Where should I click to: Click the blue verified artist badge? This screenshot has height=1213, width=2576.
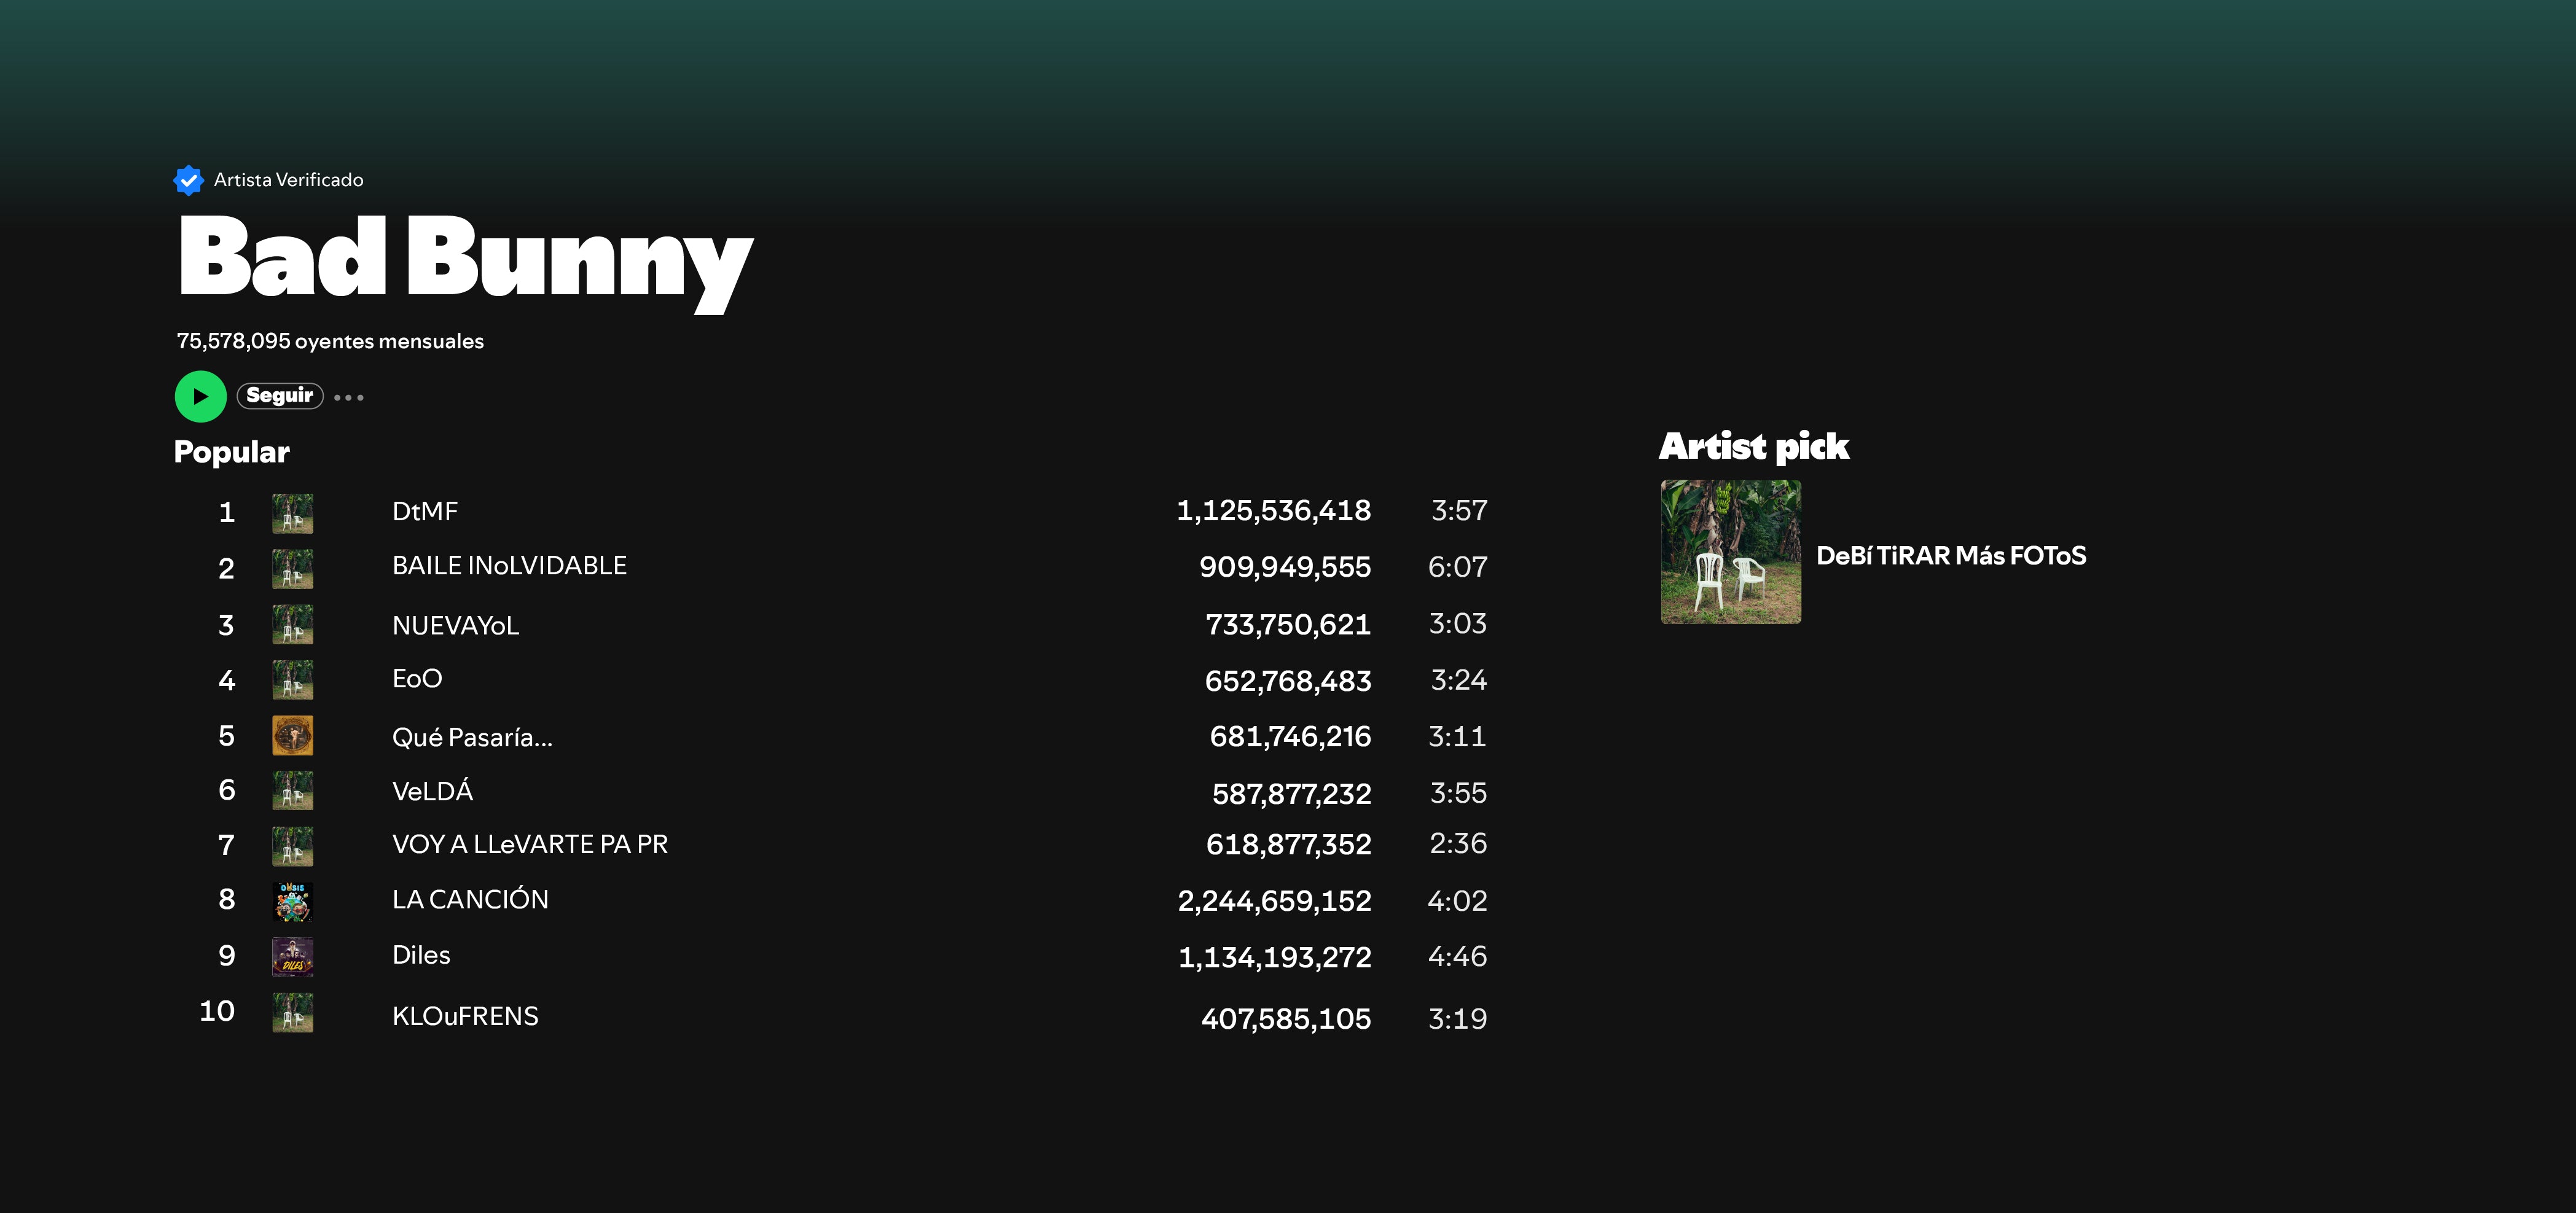point(188,180)
